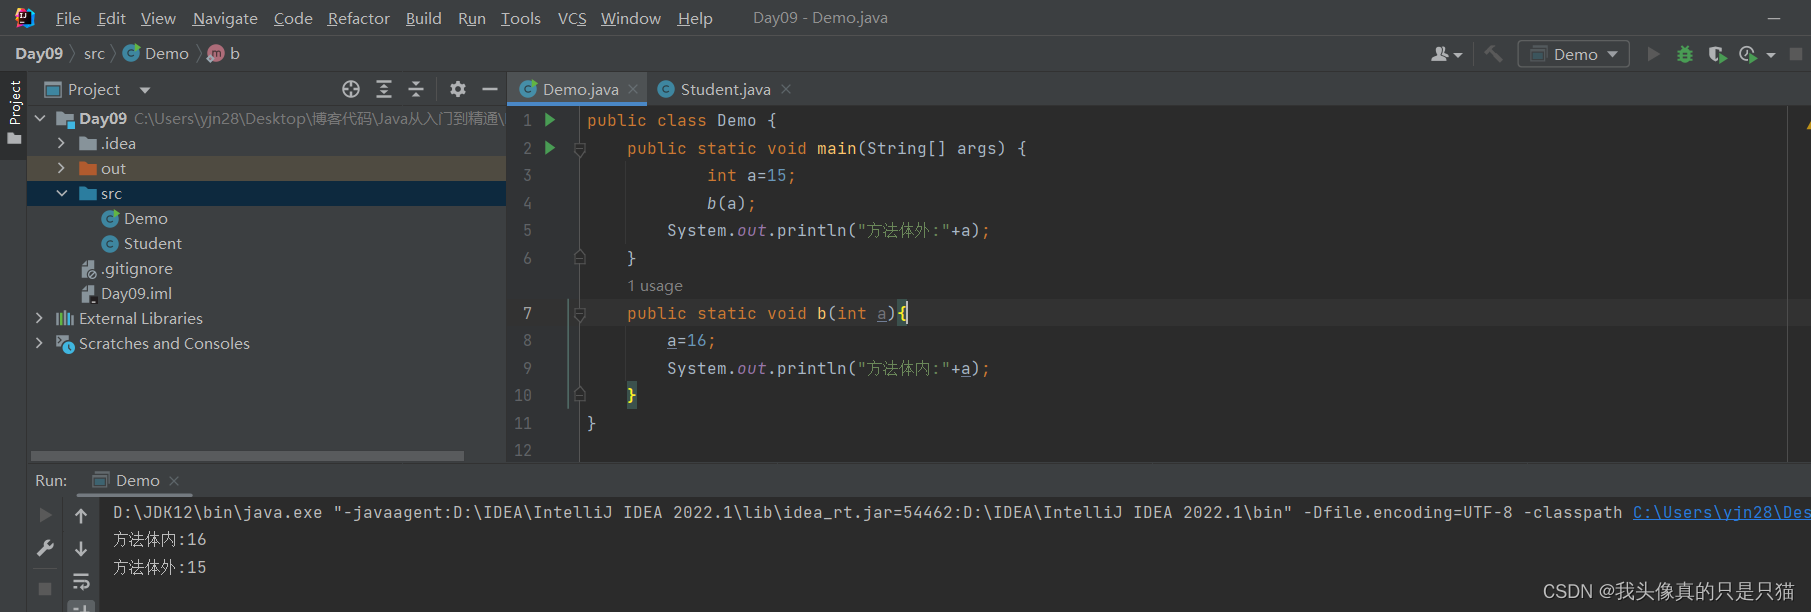Open the Build menu
This screenshot has width=1811, height=612.
click(x=423, y=18)
